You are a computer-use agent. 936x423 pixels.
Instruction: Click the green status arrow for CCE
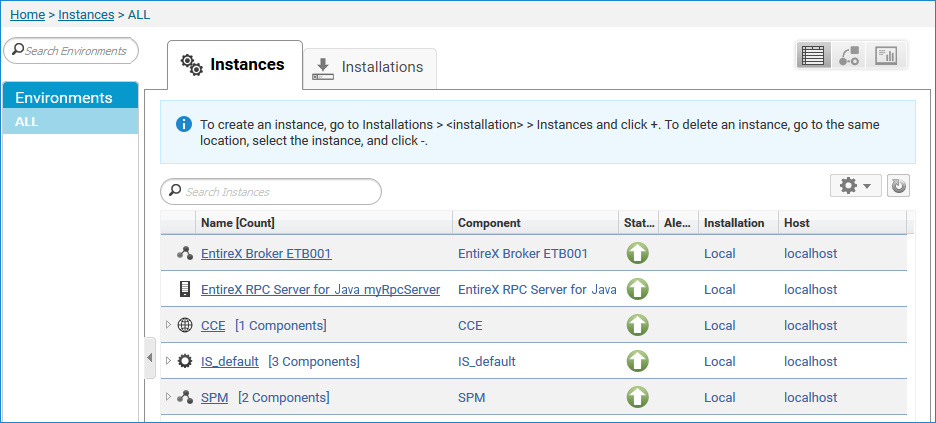click(638, 325)
